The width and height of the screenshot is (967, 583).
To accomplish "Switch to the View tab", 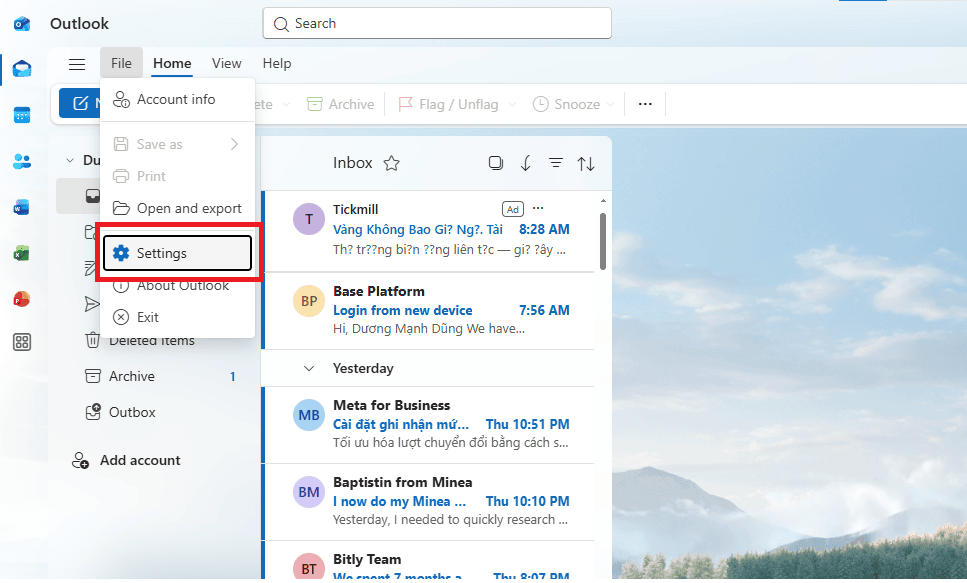I will pyautogui.click(x=226, y=64).
